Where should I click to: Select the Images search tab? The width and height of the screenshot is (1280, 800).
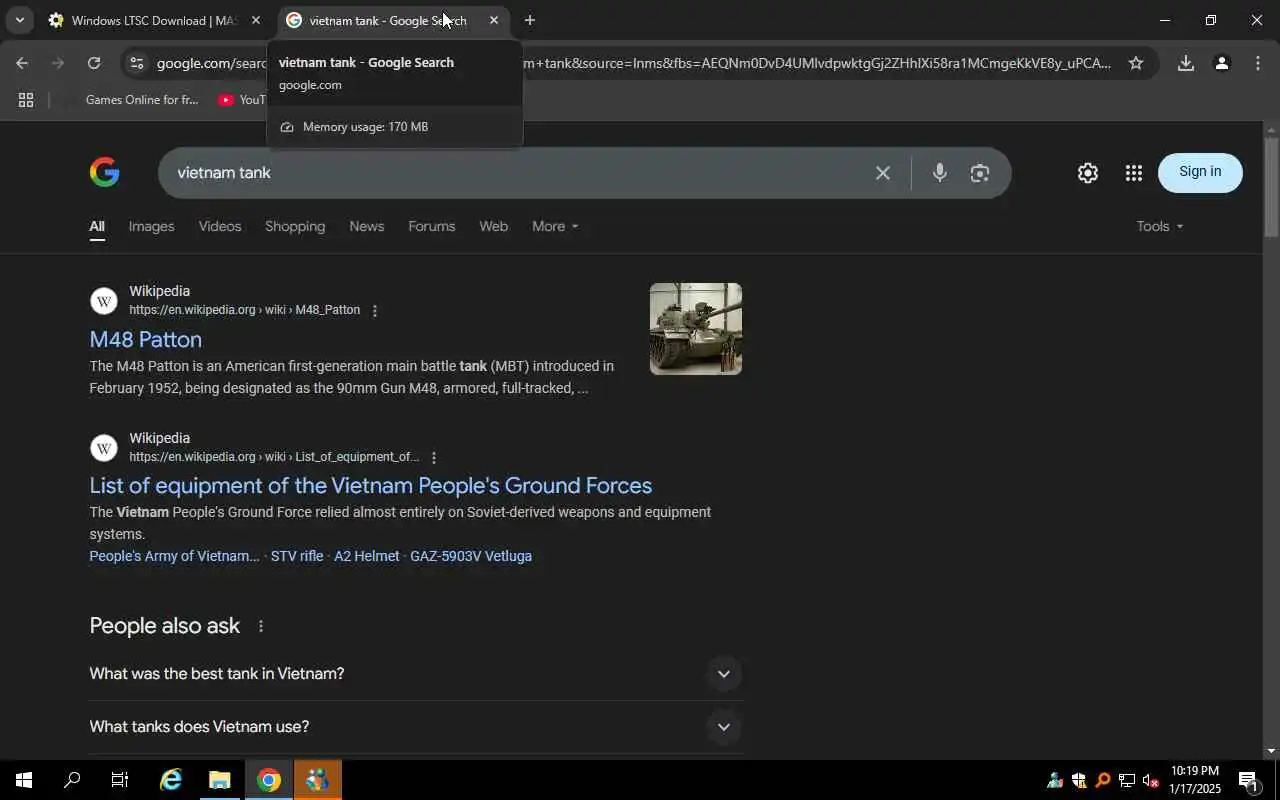(151, 226)
